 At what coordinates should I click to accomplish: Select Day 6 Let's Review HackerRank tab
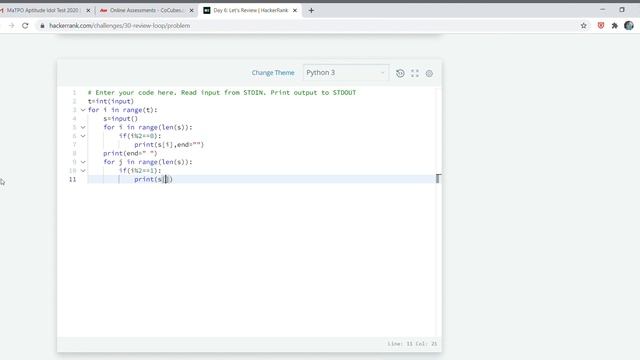(x=250, y=10)
